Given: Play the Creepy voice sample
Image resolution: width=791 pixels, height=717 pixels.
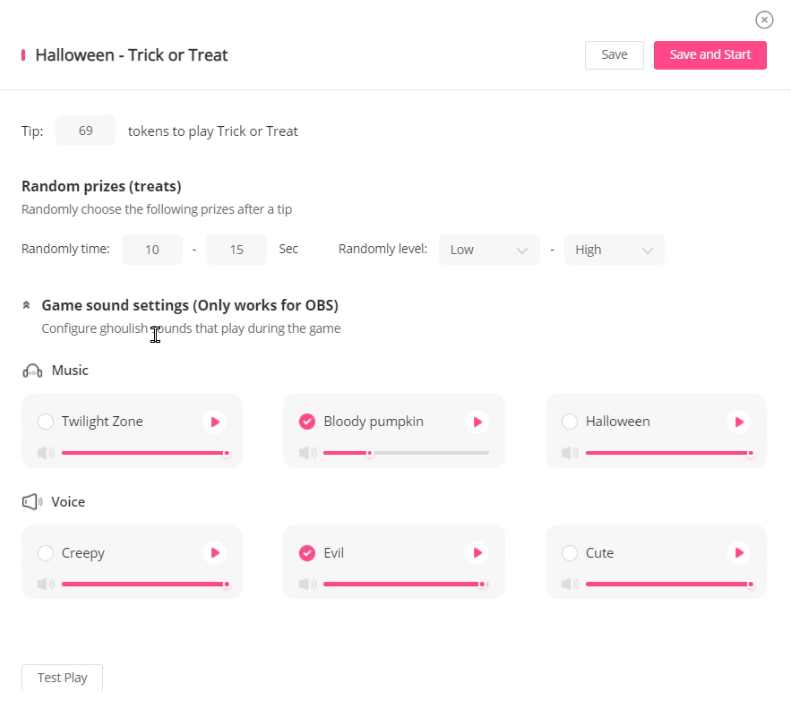Looking at the screenshot, I should 214,553.
